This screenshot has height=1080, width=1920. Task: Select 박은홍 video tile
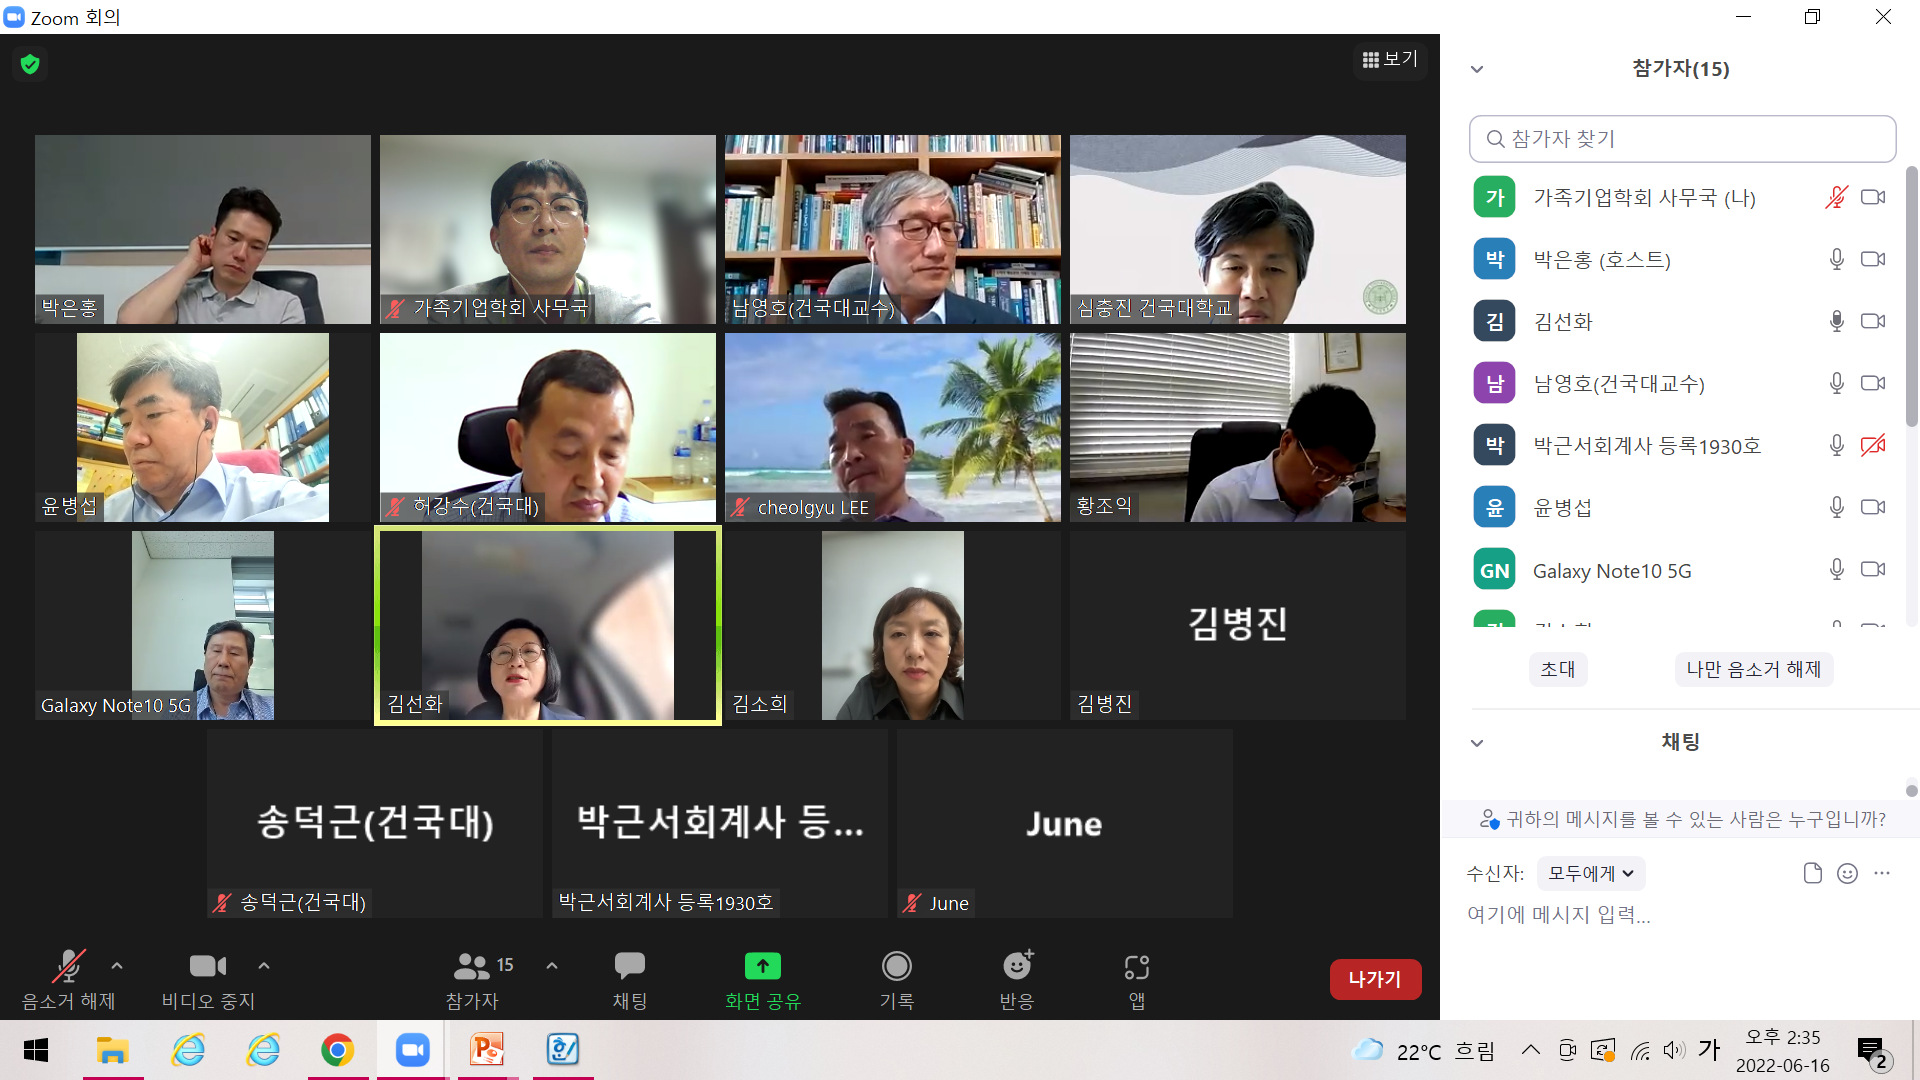click(x=203, y=229)
